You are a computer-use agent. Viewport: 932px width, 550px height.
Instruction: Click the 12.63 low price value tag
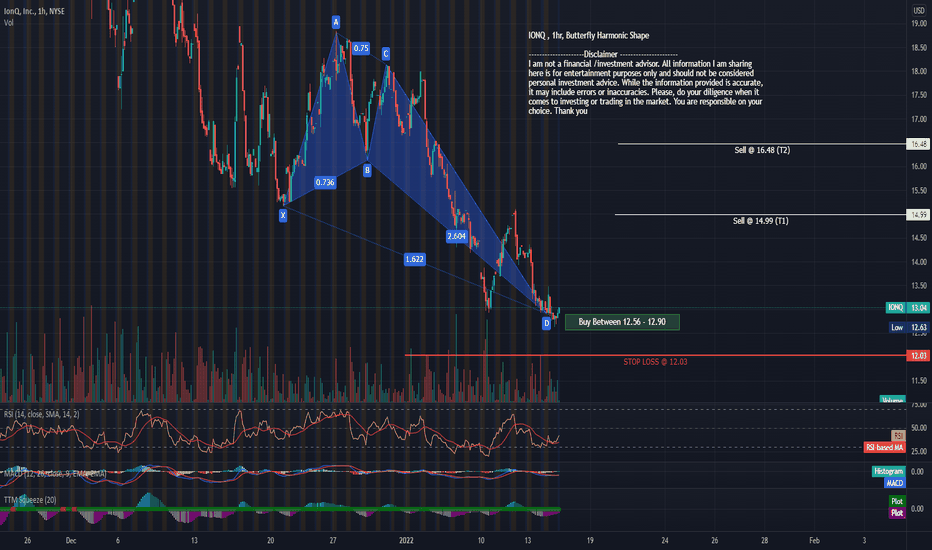pos(919,327)
